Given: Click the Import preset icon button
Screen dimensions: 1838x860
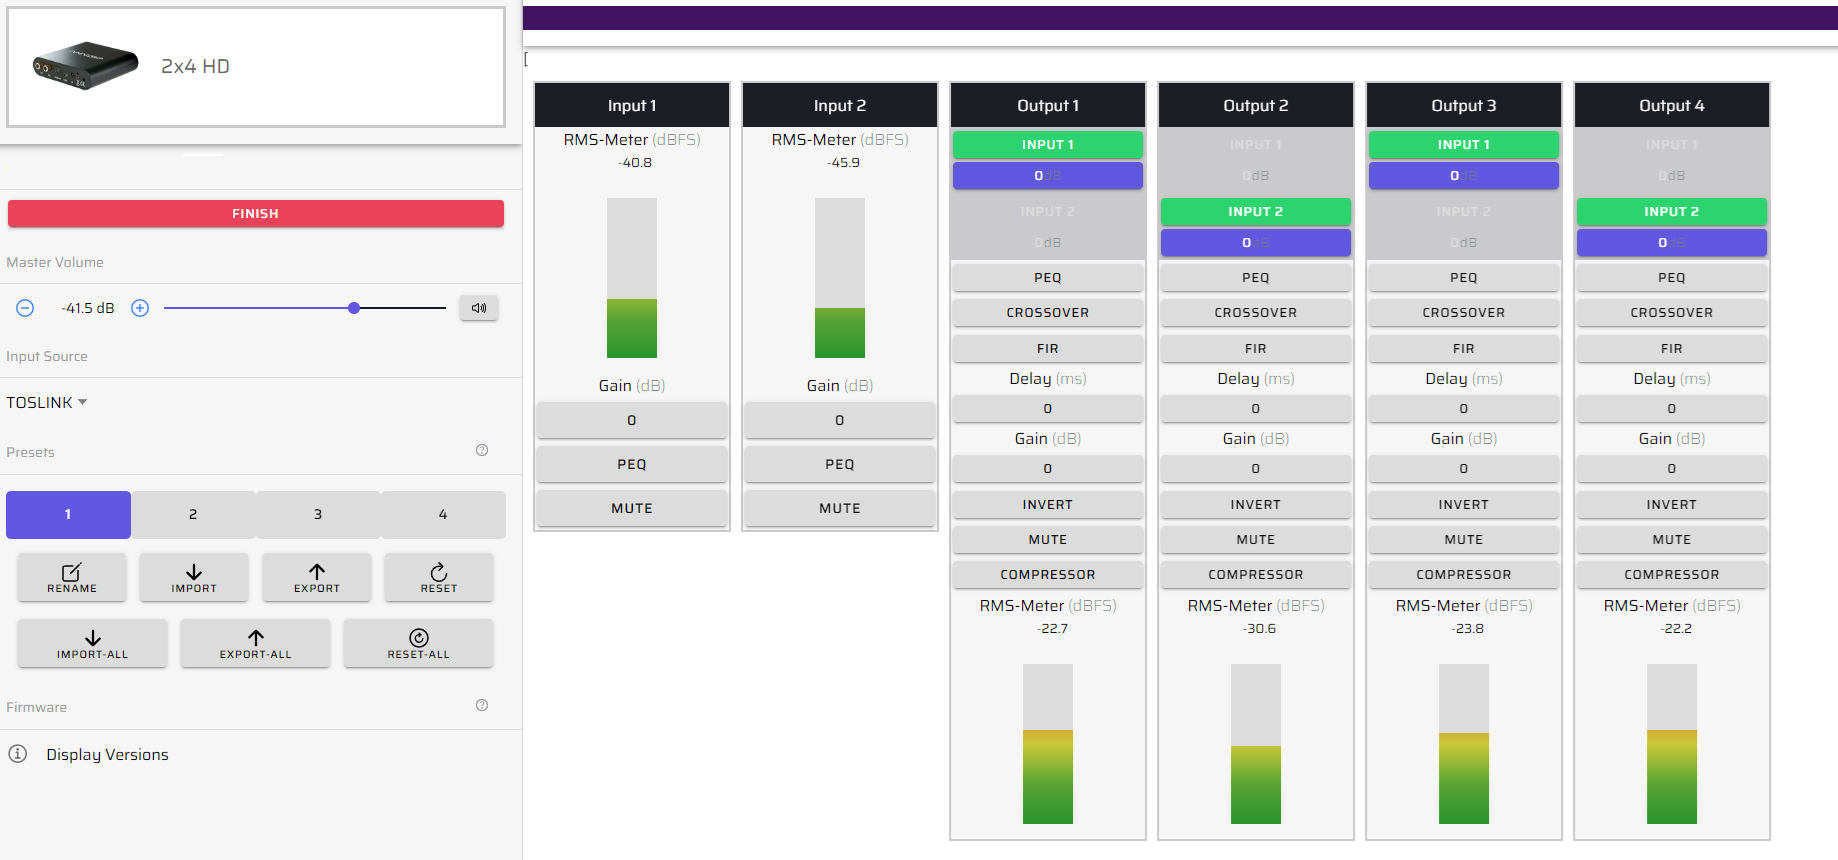Looking at the screenshot, I should coord(194,577).
